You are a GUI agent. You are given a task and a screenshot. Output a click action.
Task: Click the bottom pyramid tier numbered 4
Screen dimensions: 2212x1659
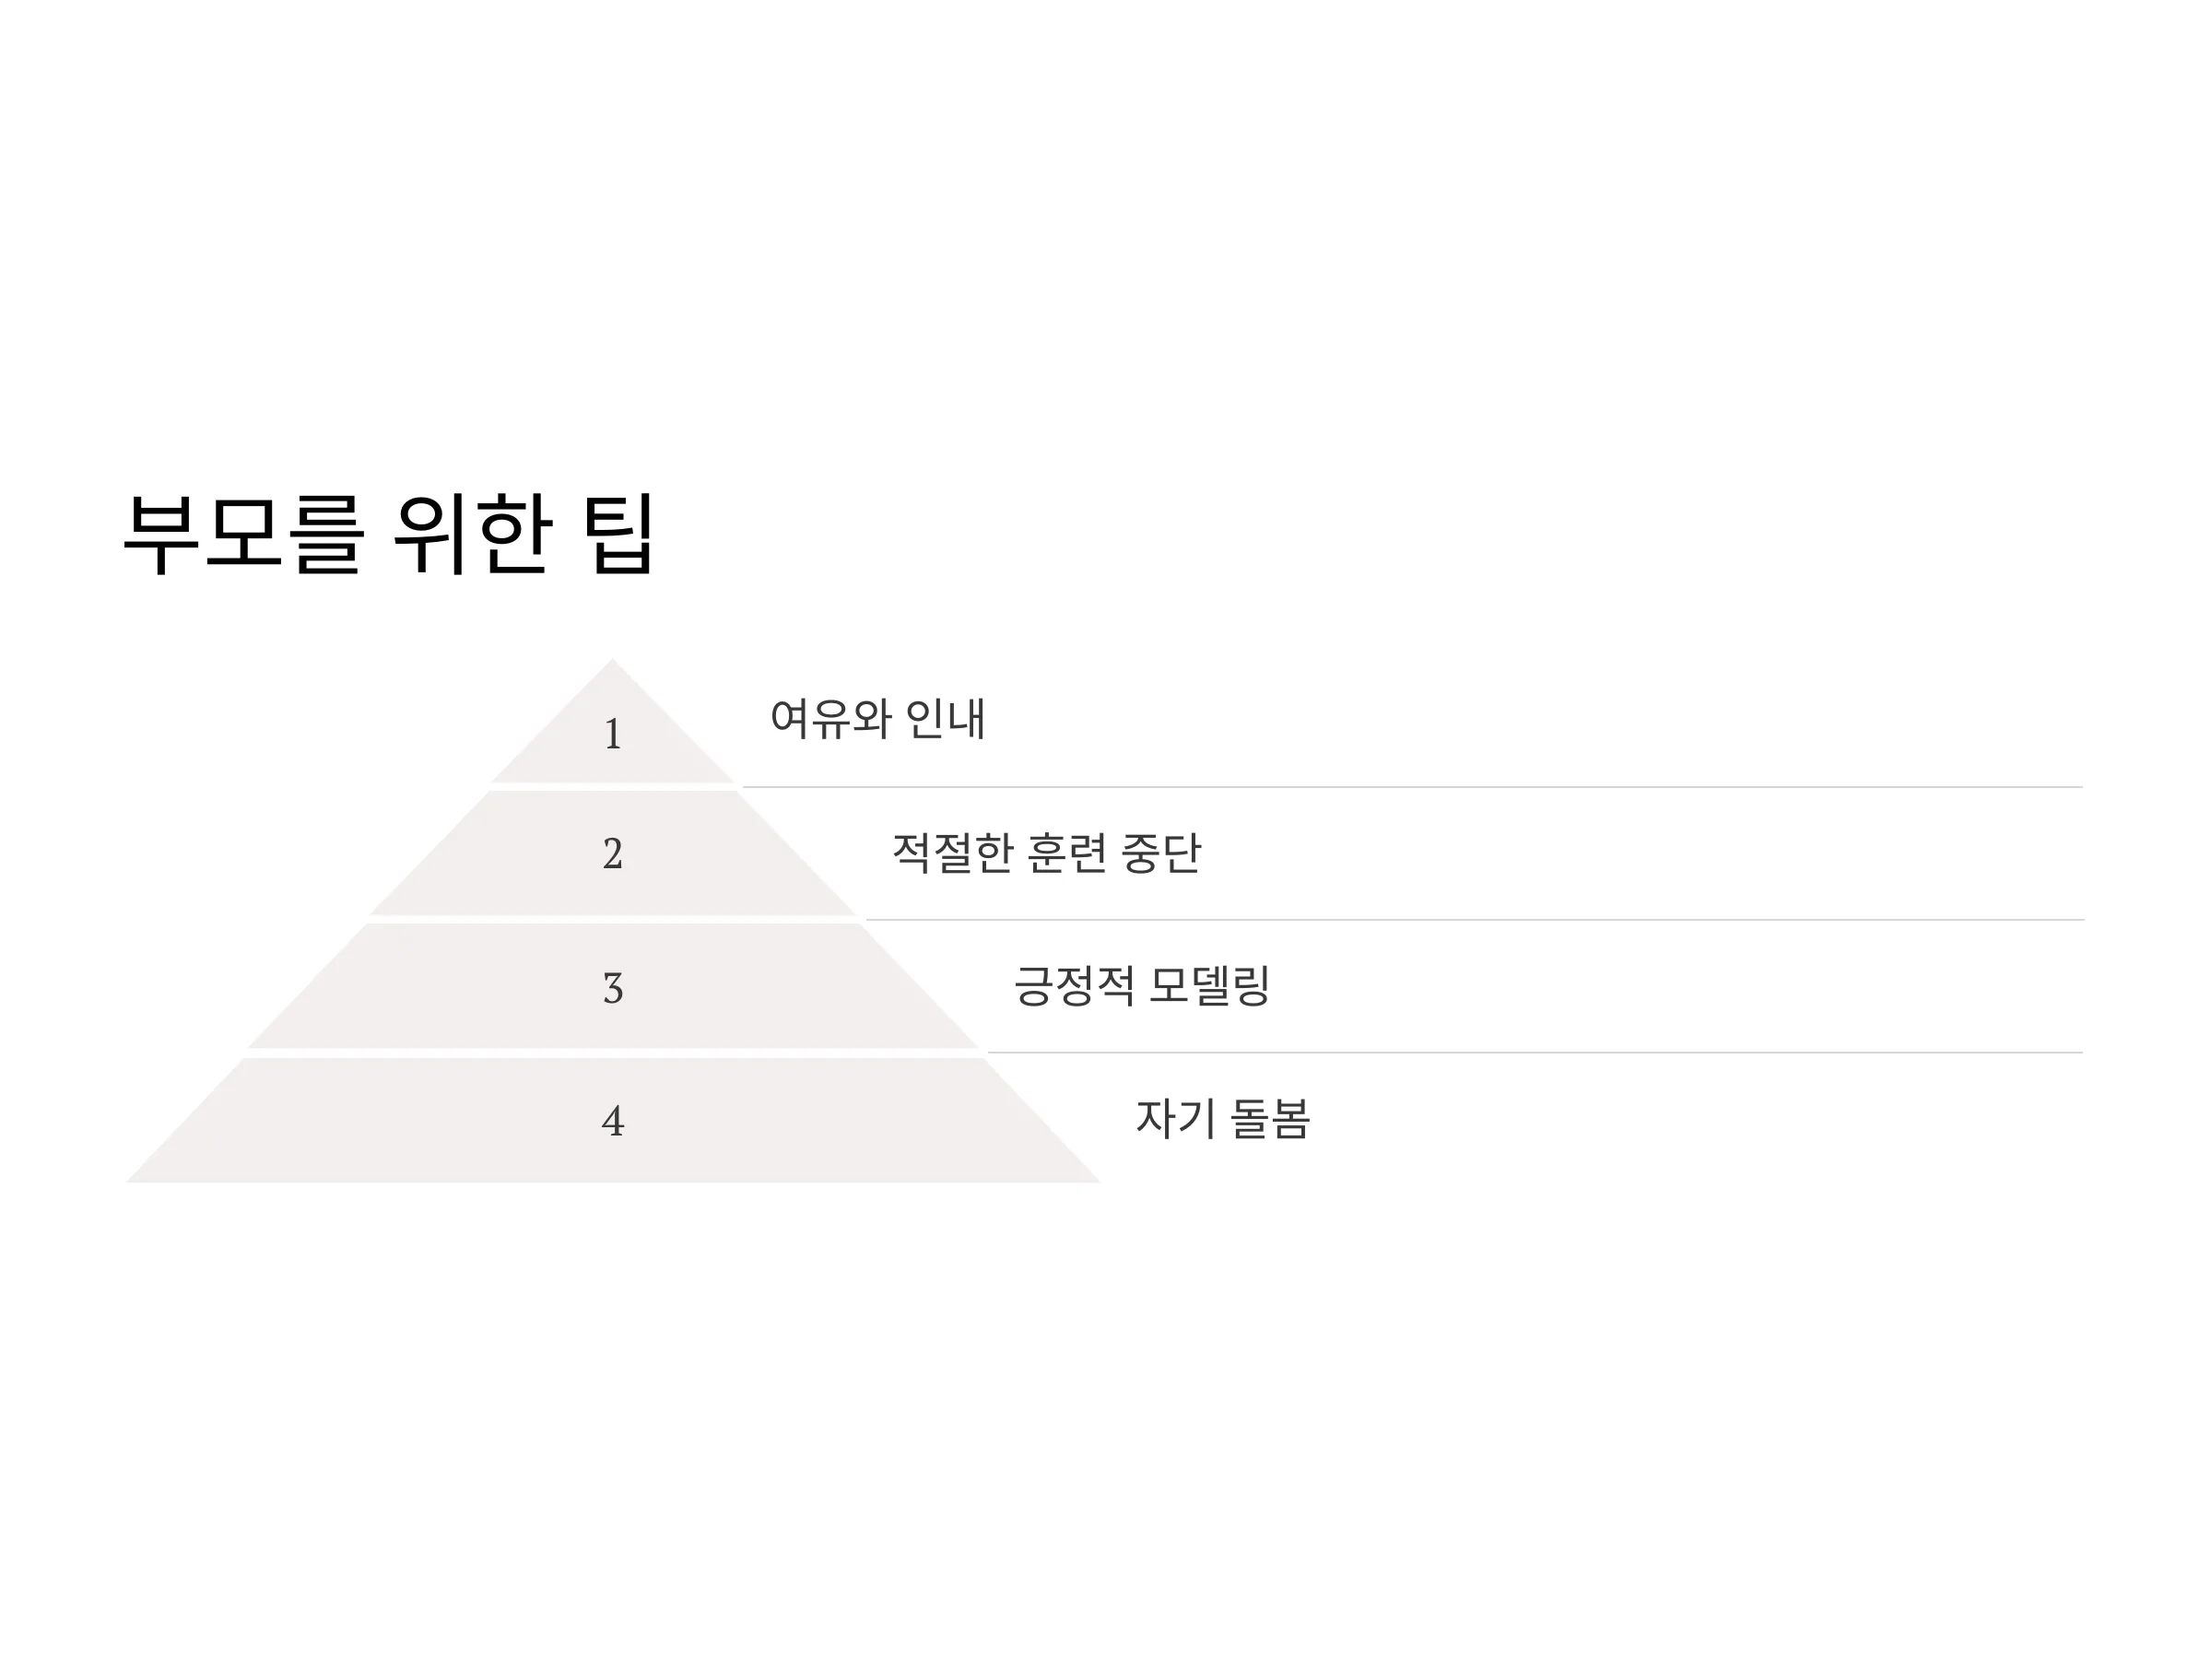click(x=613, y=1120)
